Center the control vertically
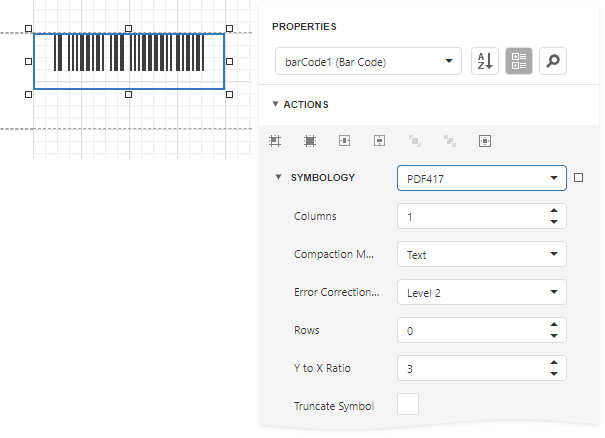605x438 pixels. 379,142
